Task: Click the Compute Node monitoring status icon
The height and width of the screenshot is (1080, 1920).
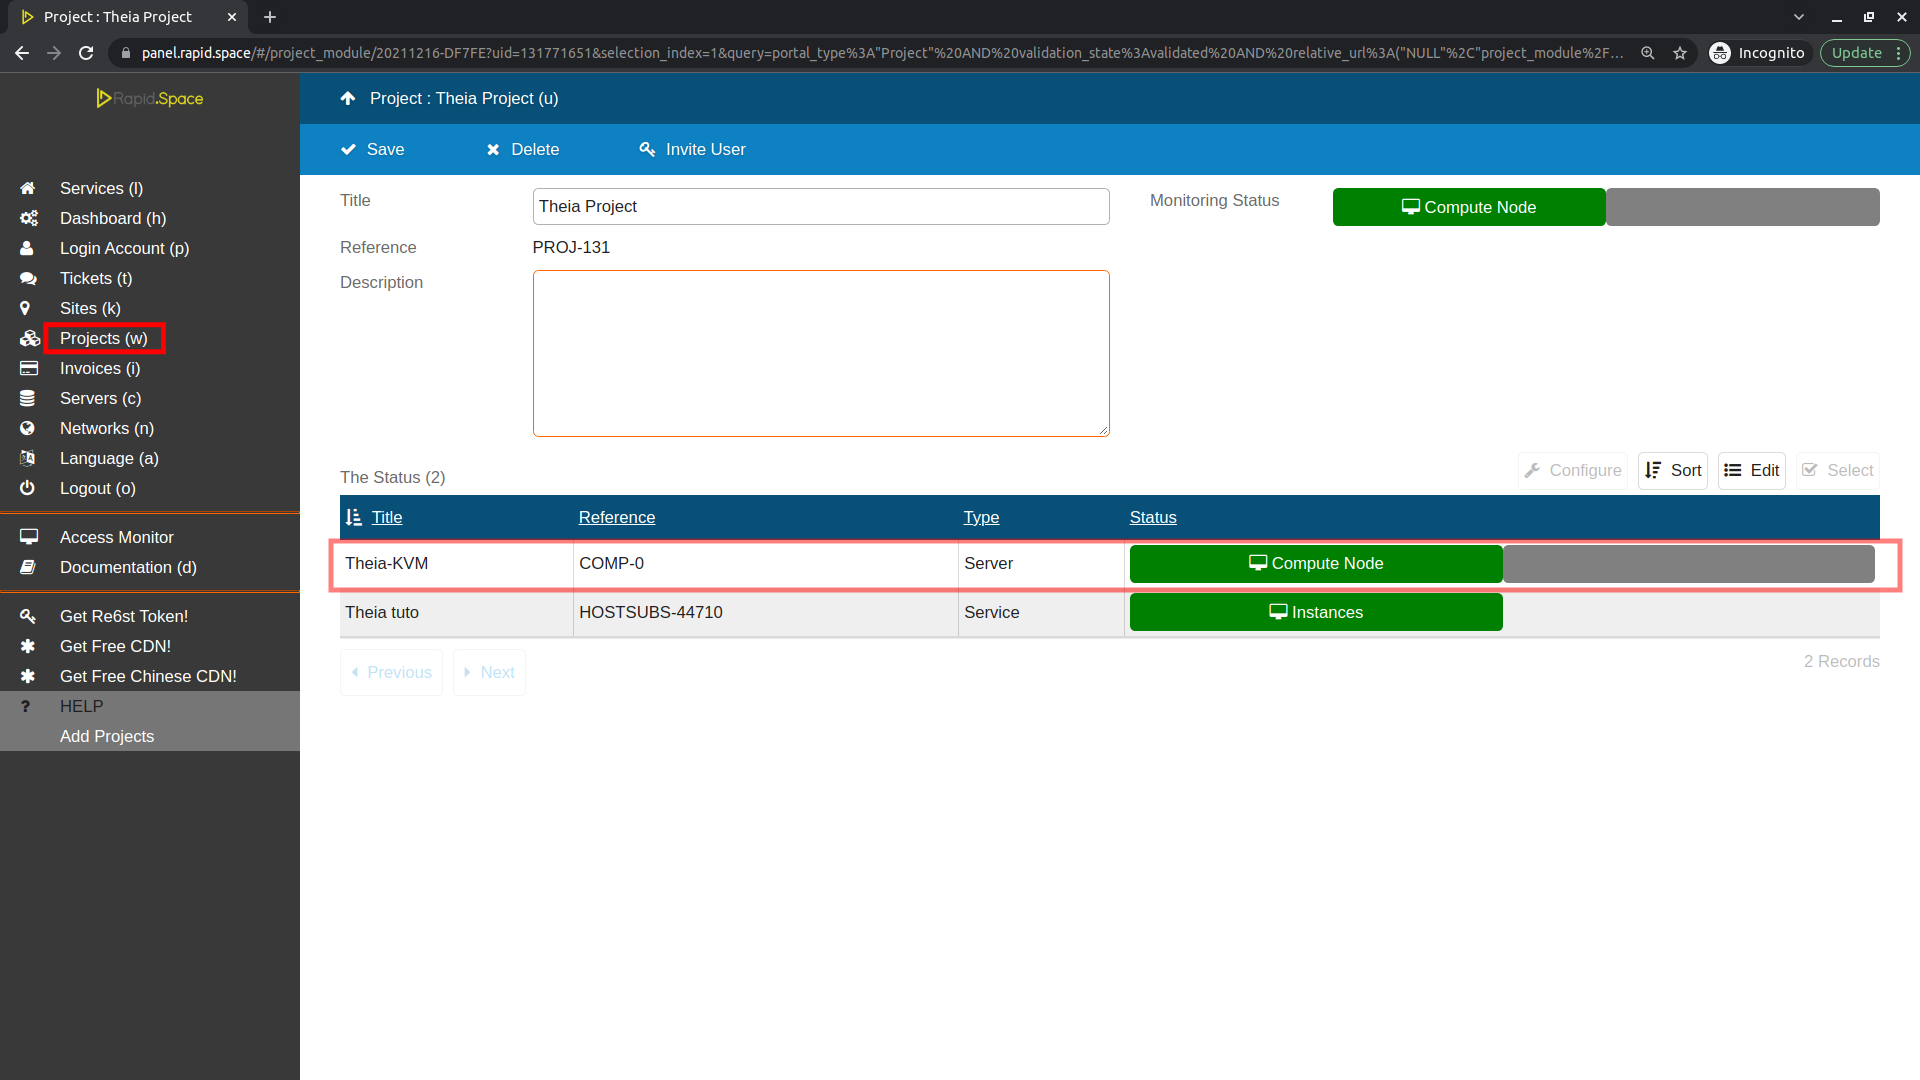Action: 1469,207
